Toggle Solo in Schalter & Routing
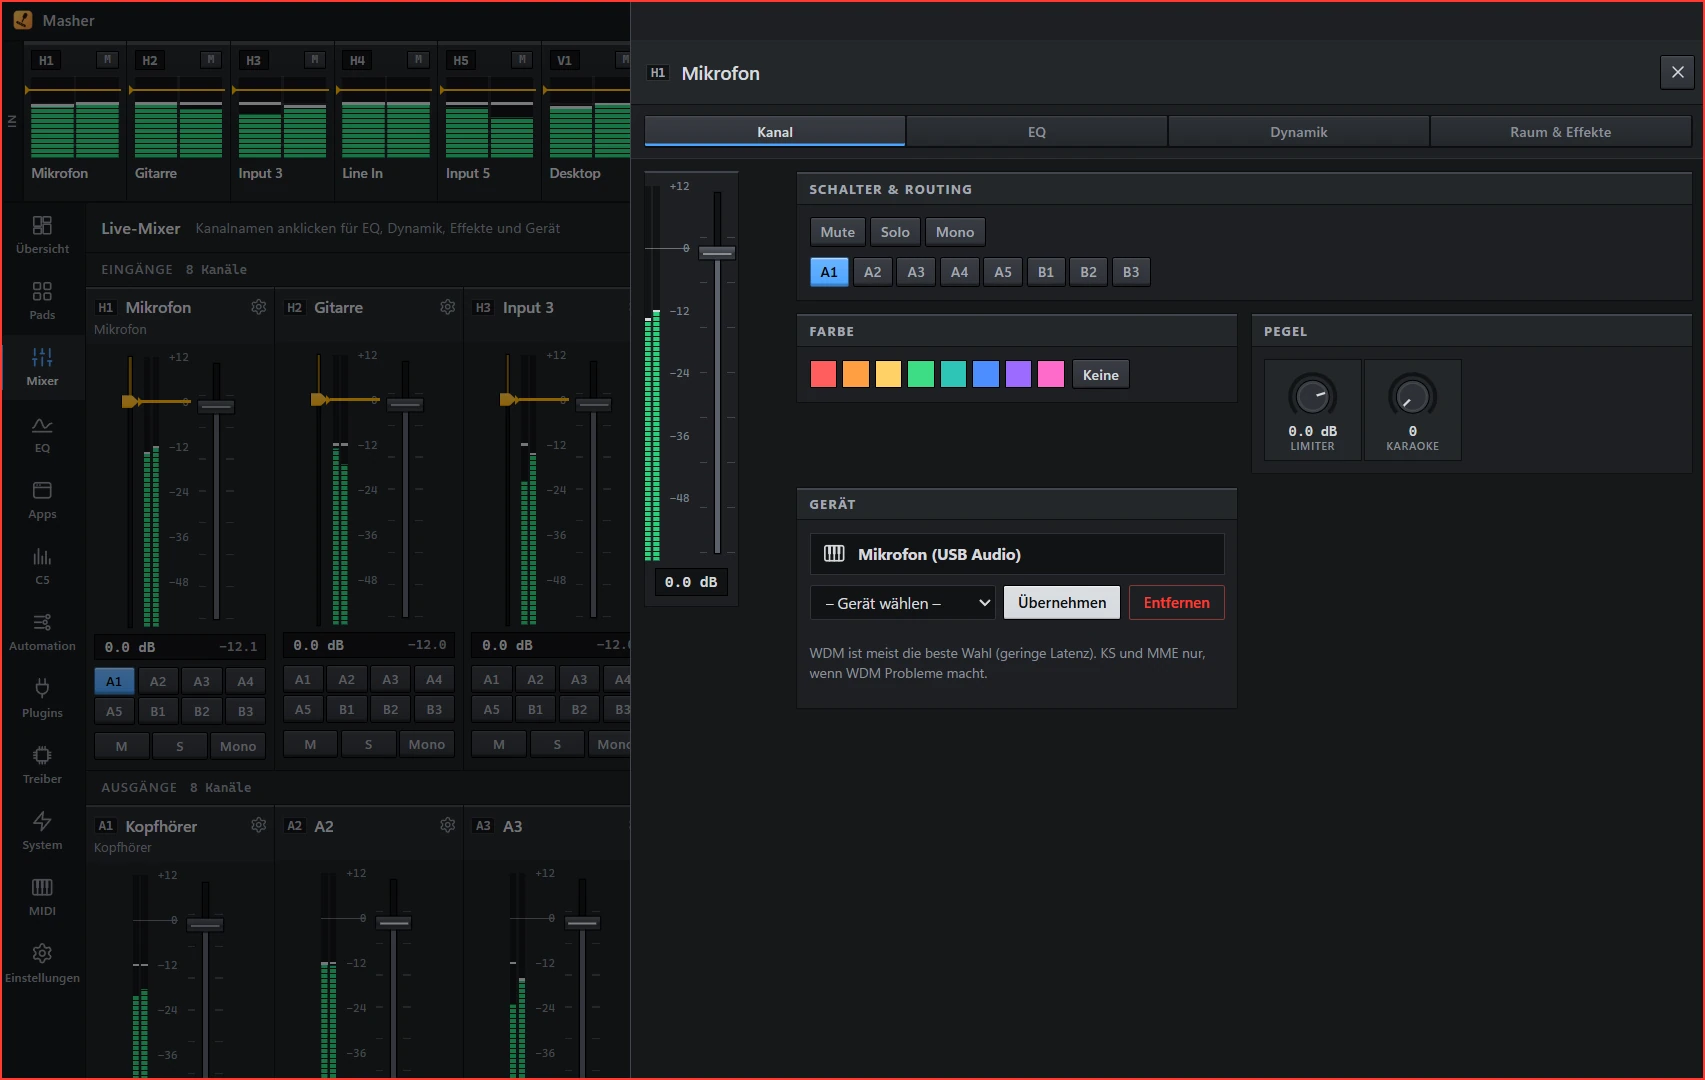1705x1080 pixels. pos(895,232)
